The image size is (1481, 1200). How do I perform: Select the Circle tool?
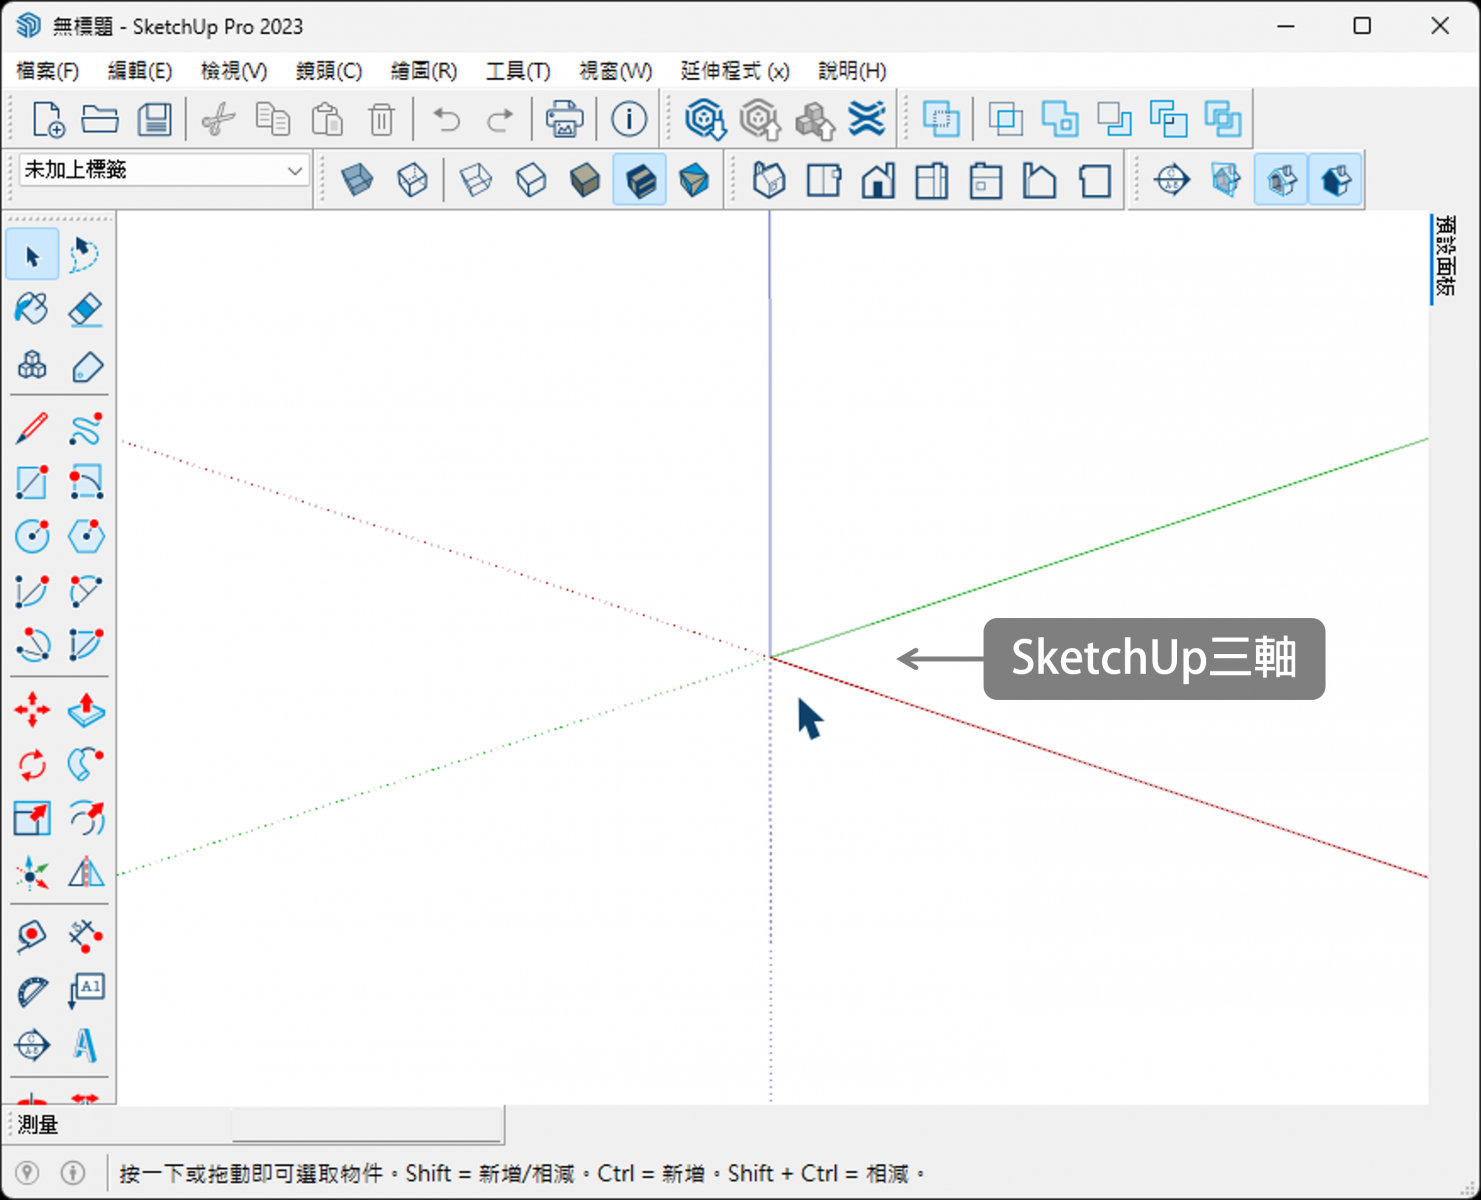[32, 536]
